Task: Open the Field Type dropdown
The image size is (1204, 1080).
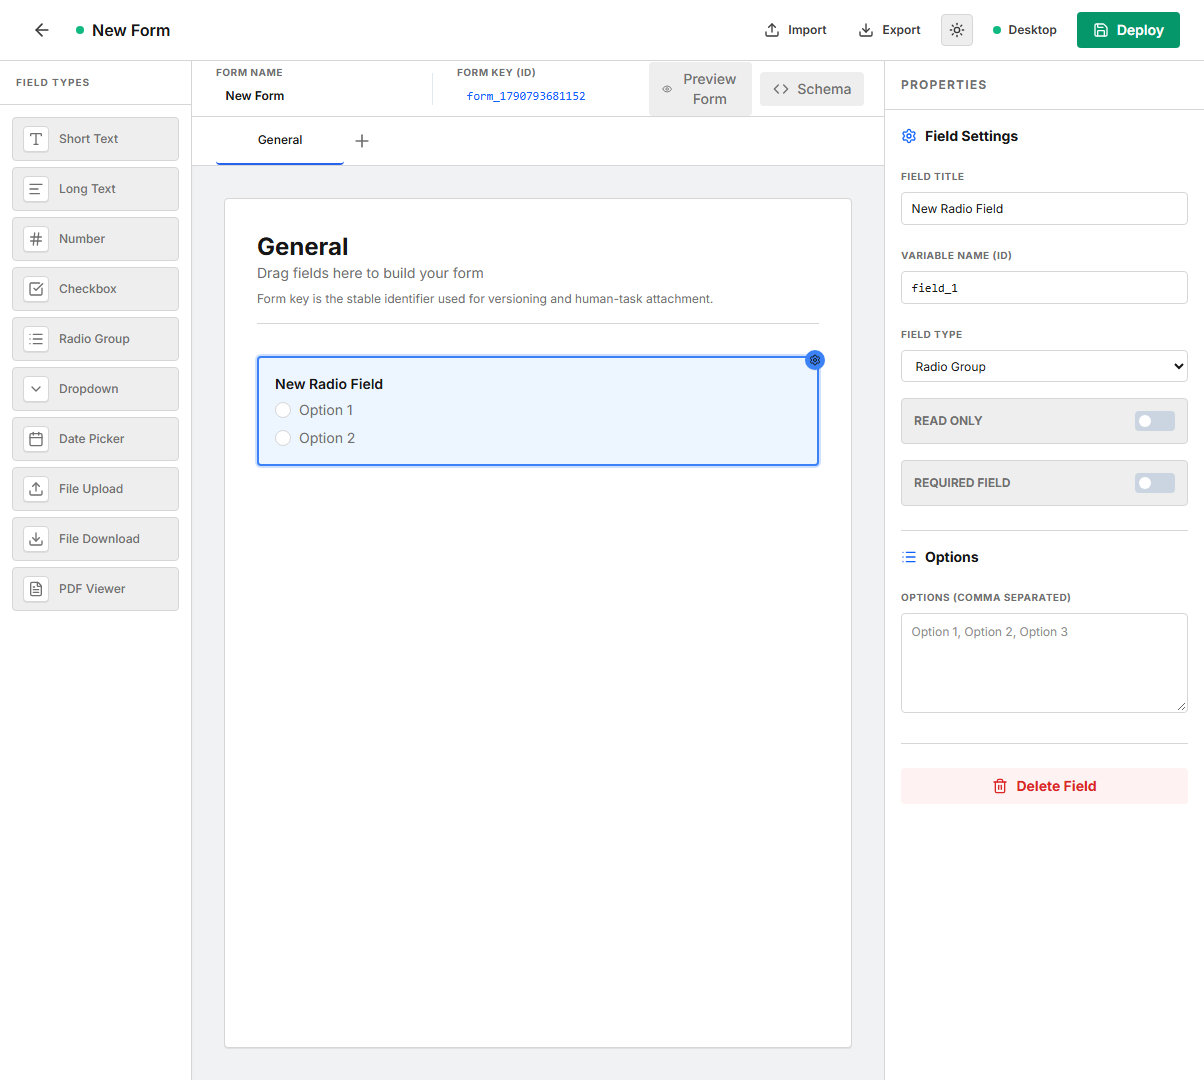Action: (1044, 366)
